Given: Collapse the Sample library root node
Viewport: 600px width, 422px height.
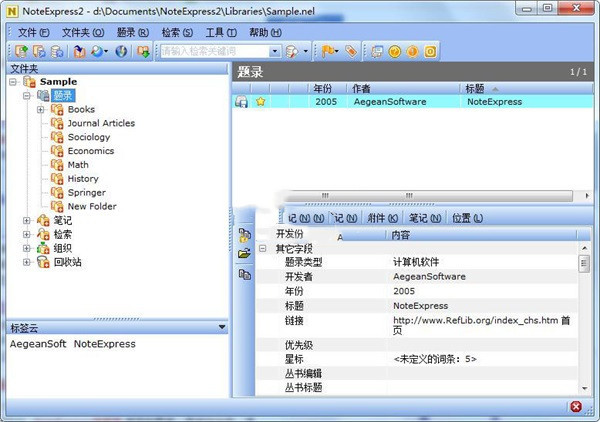Looking at the screenshot, I should 13,82.
